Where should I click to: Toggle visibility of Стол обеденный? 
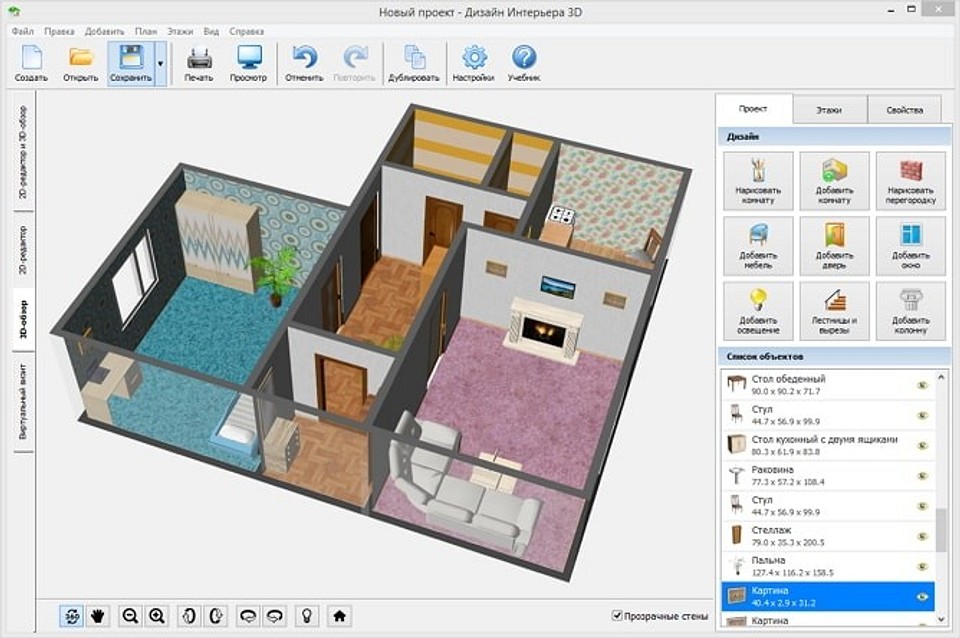click(x=922, y=384)
